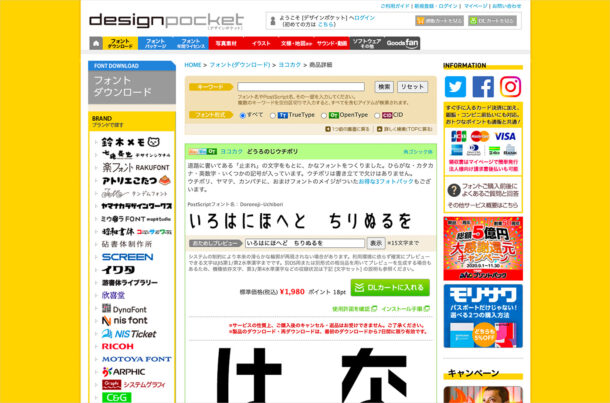Open the C&G brand logo
610x403 pixels.
116,398
